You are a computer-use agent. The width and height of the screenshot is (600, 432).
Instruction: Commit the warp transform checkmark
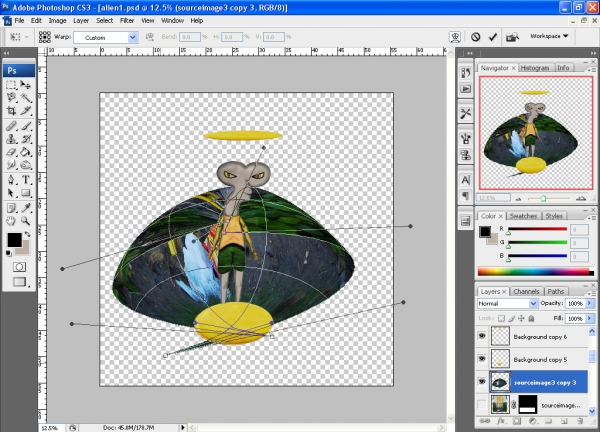pyautogui.click(x=493, y=37)
